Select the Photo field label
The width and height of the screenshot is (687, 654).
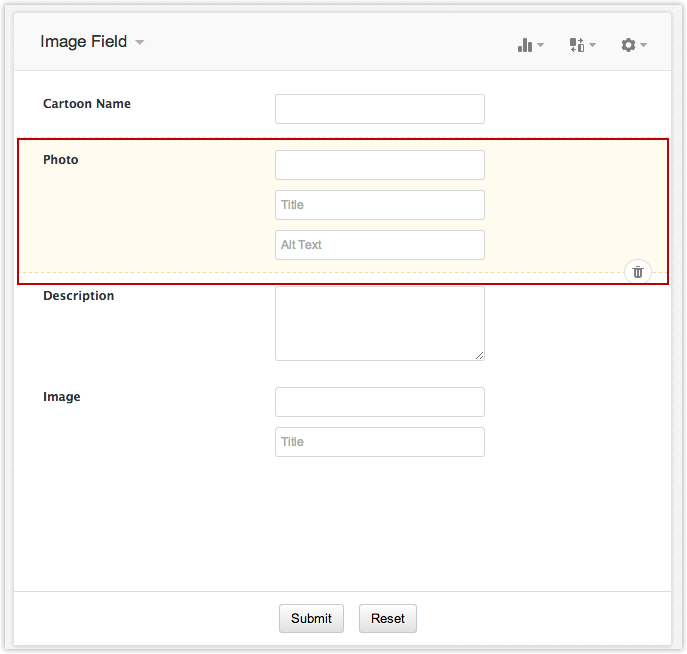click(61, 160)
